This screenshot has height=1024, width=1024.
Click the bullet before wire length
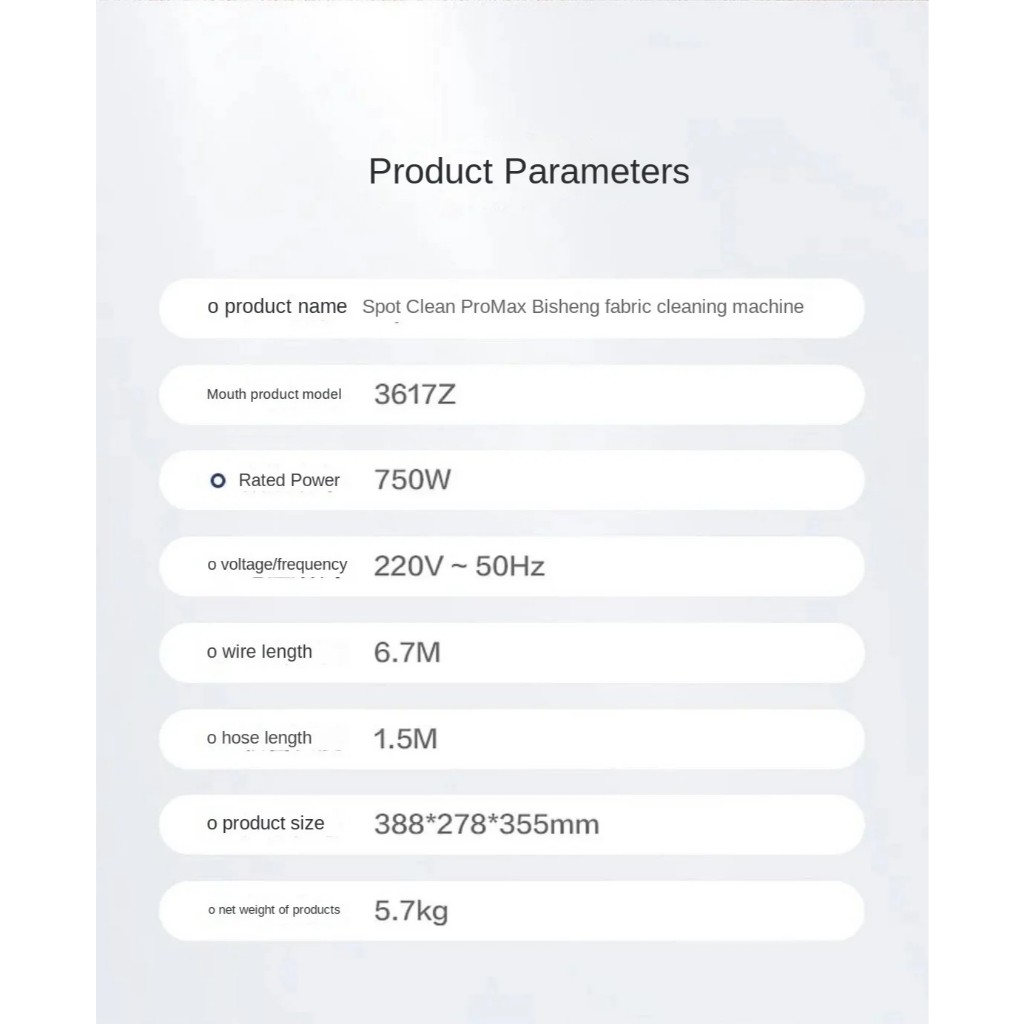coord(212,652)
